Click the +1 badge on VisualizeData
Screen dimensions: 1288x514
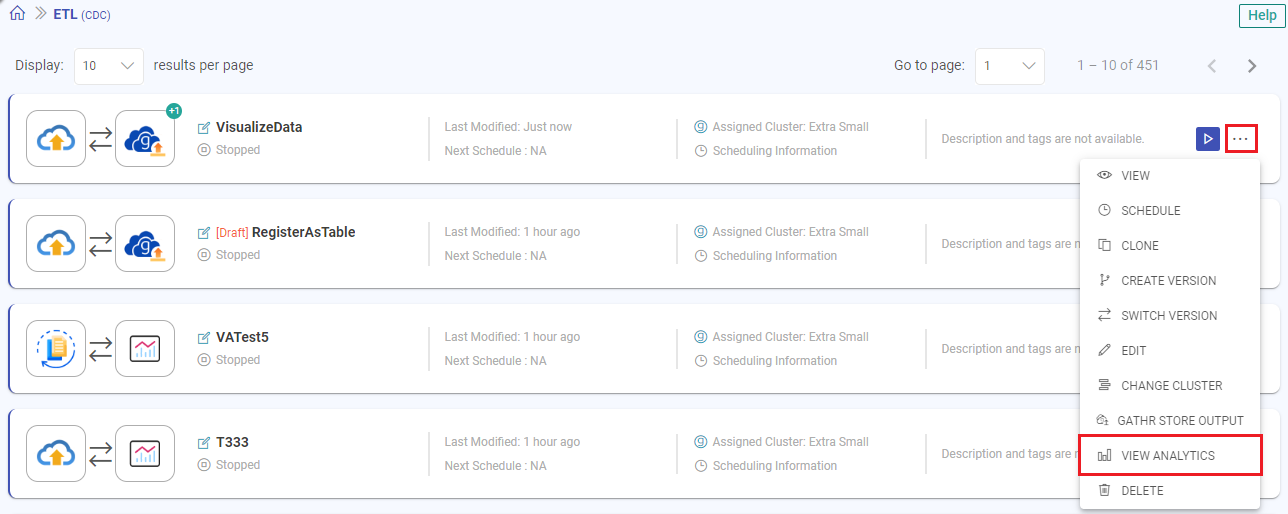[x=173, y=111]
